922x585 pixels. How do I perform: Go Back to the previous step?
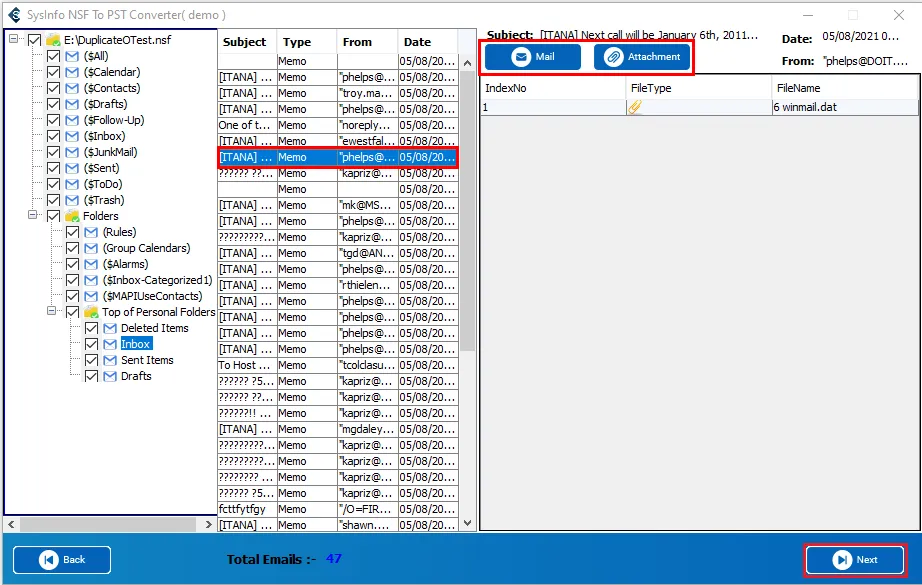(x=63, y=559)
